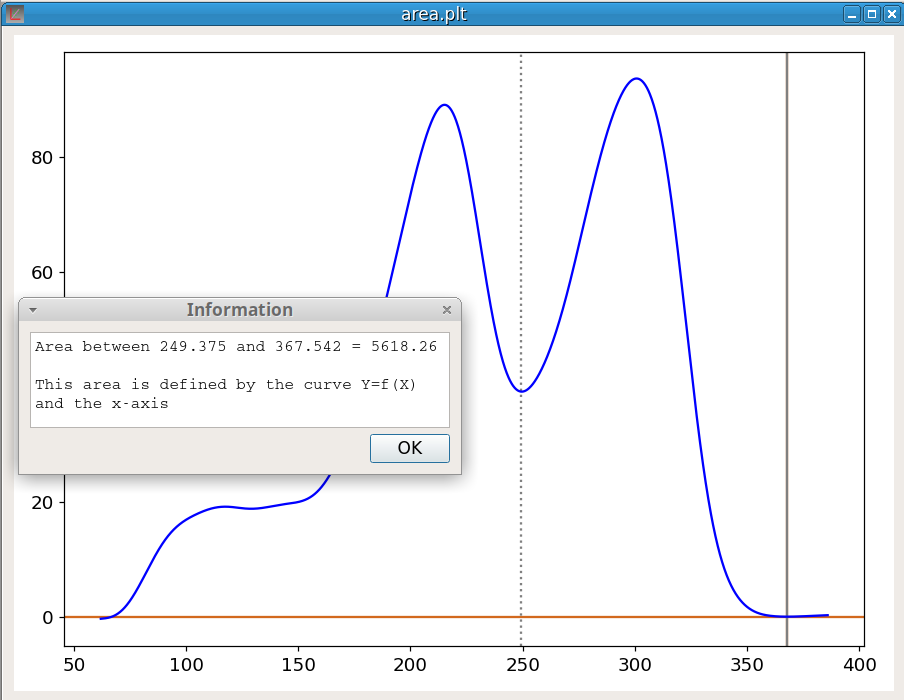Image resolution: width=904 pixels, height=700 pixels.
Task: Click the blue curve's peak near x=215
Action: click(444, 105)
